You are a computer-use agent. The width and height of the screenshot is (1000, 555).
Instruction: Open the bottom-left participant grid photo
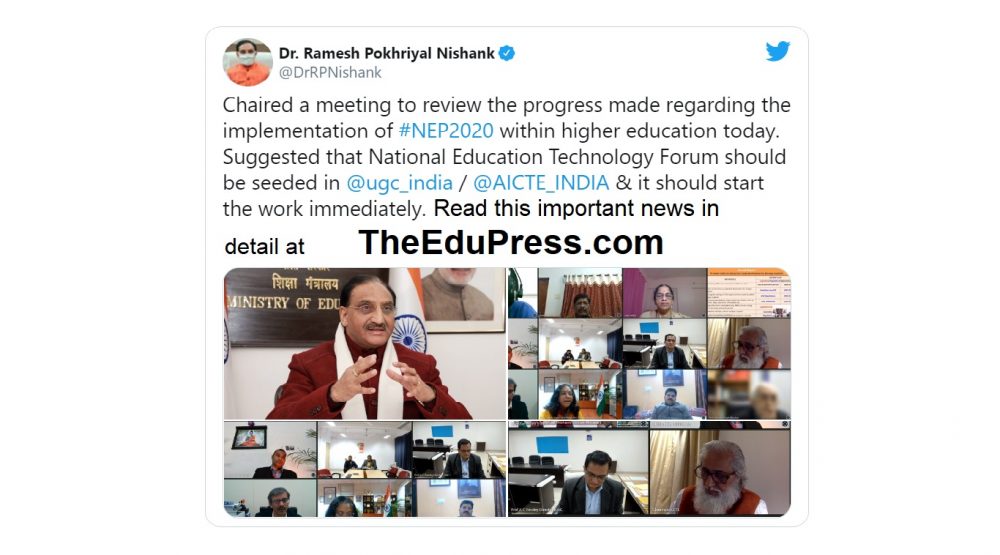click(365, 469)
